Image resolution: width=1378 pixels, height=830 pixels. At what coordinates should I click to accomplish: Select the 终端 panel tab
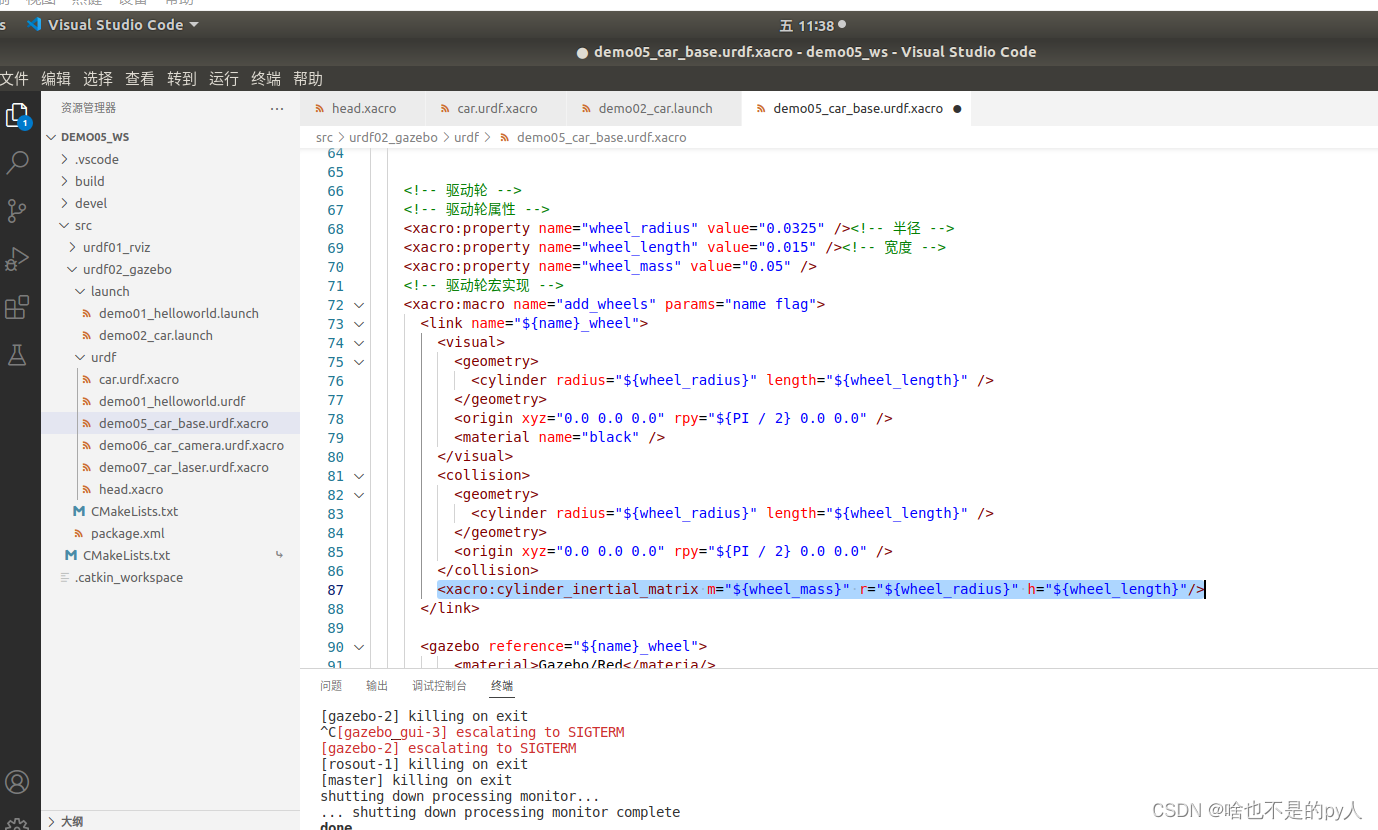point(502,686)
